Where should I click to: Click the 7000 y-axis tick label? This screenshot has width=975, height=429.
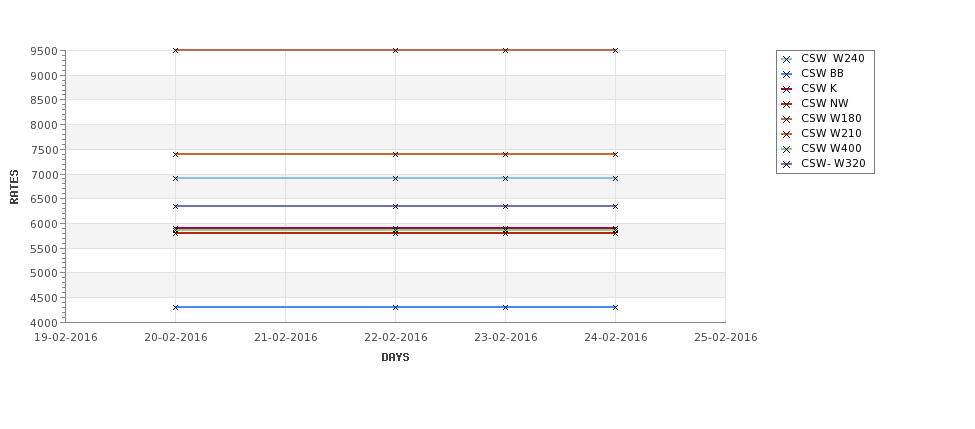coord(43,175)
